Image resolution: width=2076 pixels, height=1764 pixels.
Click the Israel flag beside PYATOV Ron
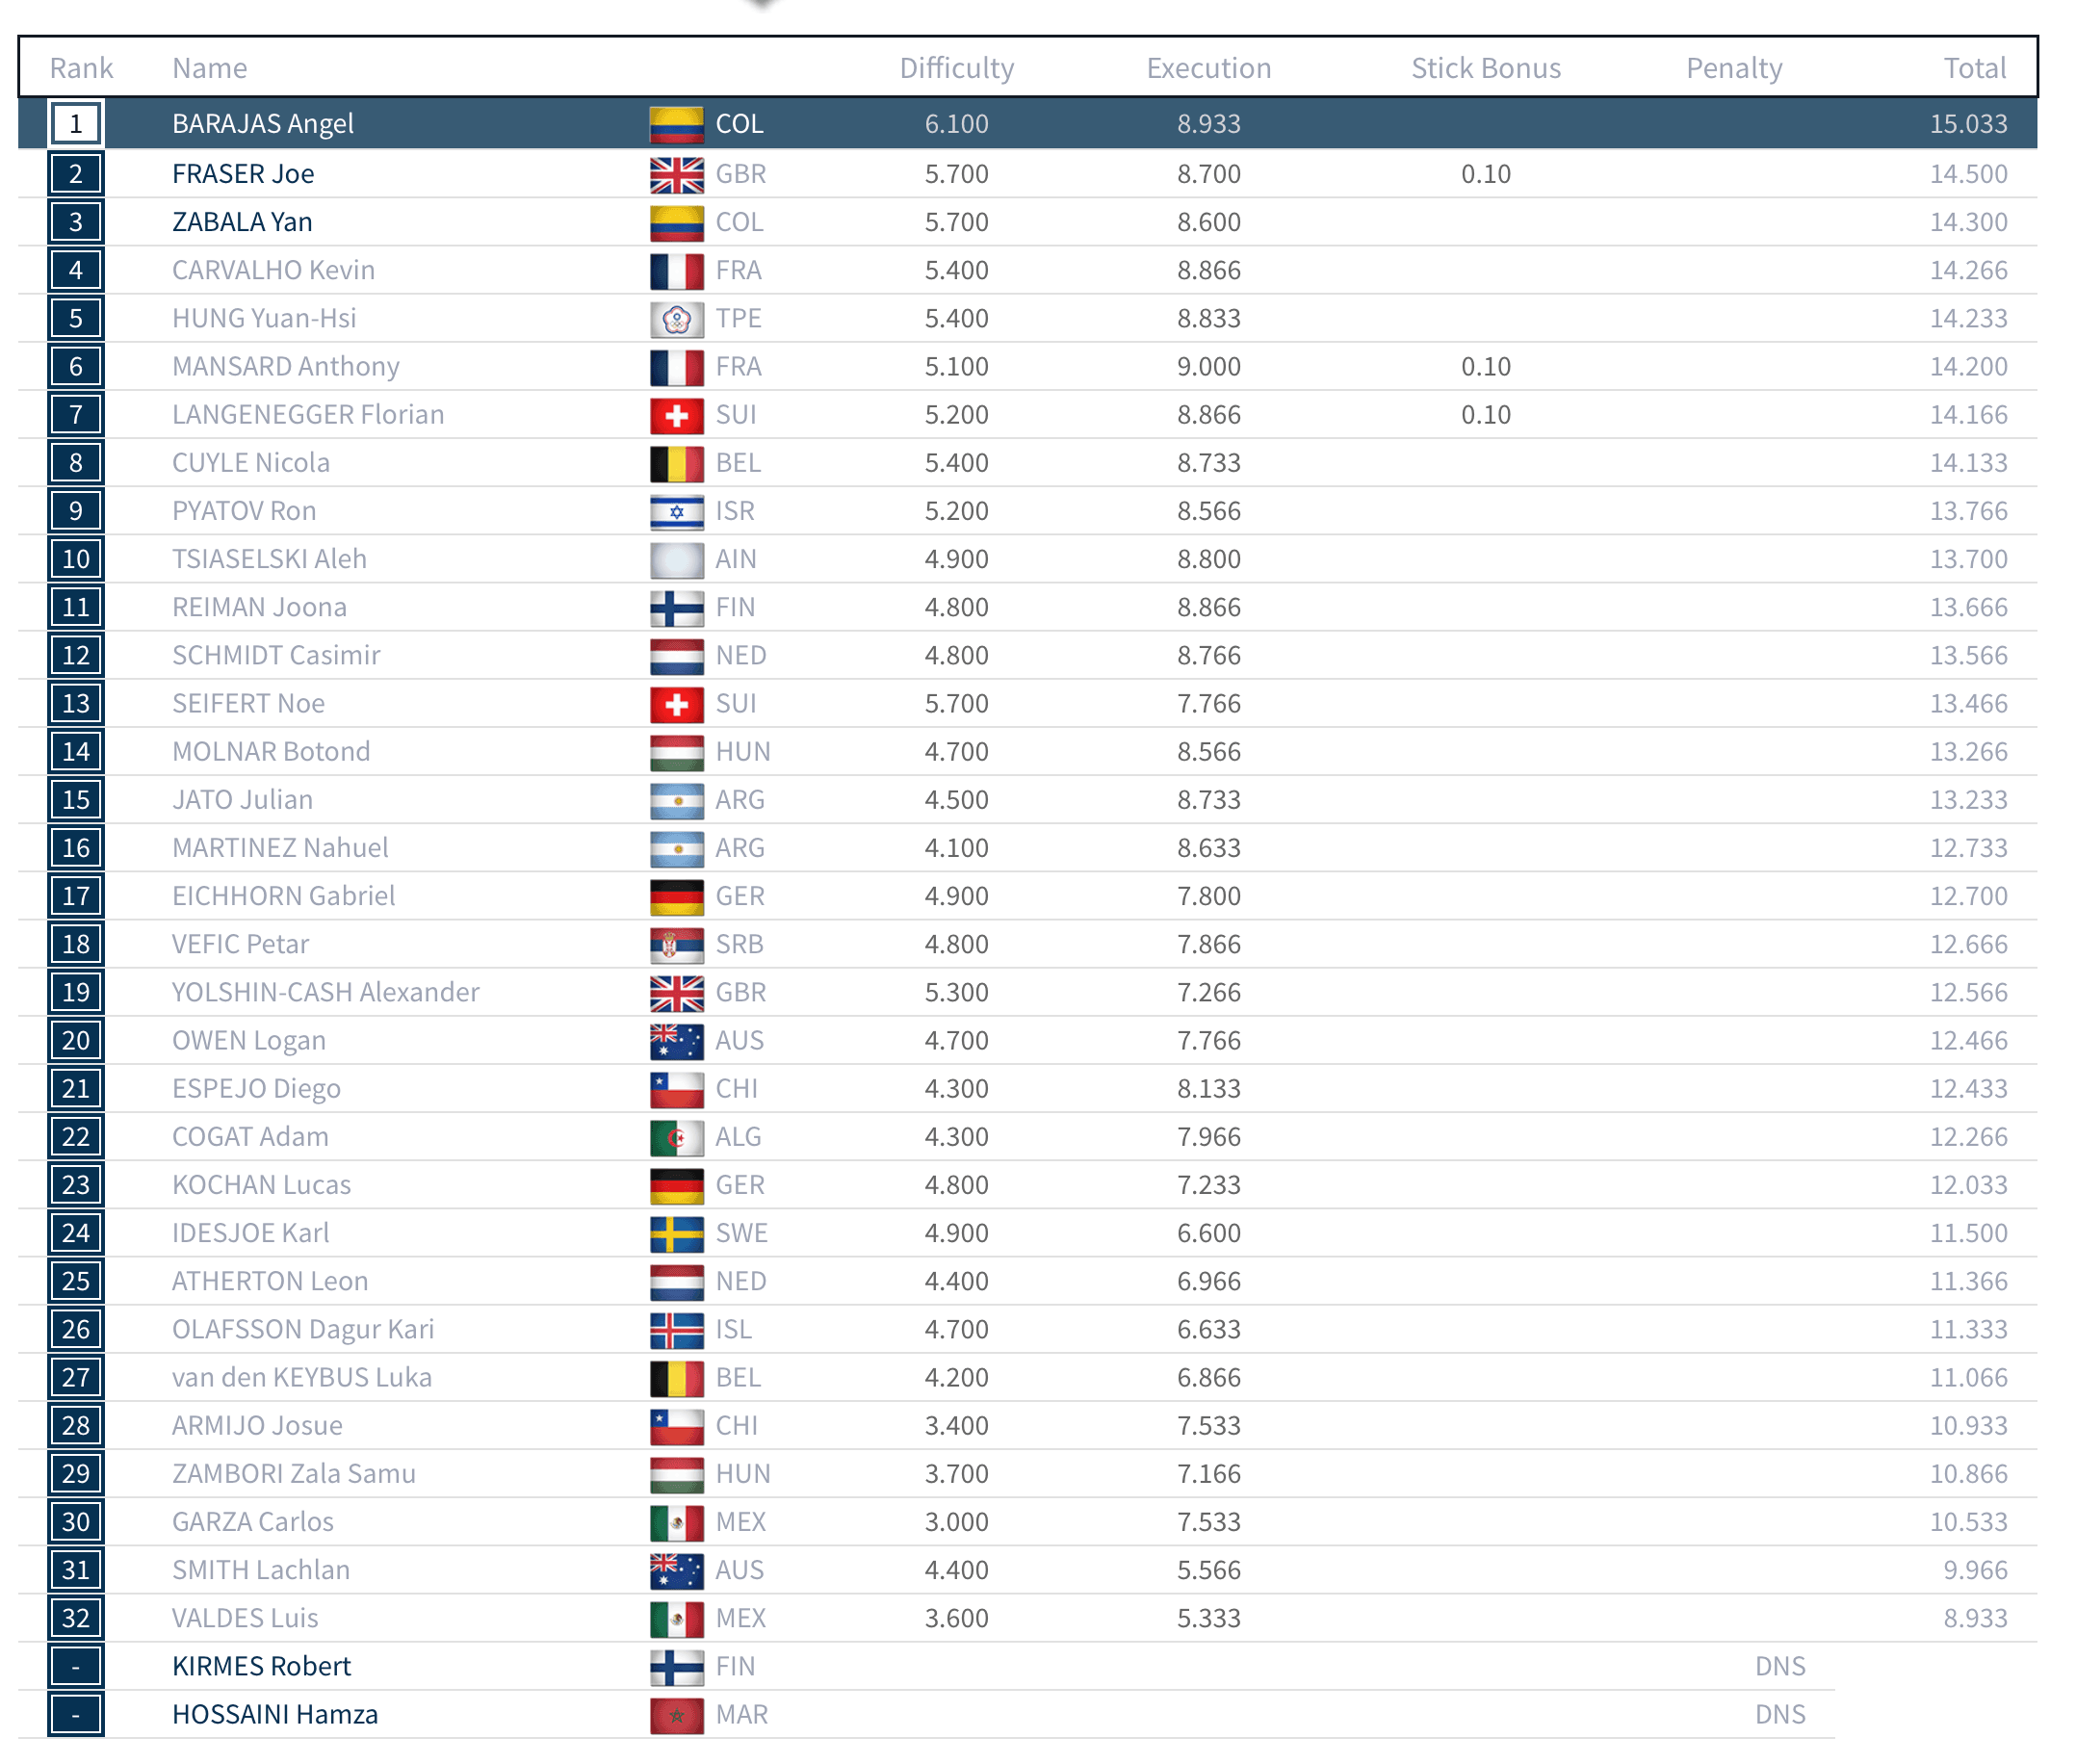[x=676, y=511]
